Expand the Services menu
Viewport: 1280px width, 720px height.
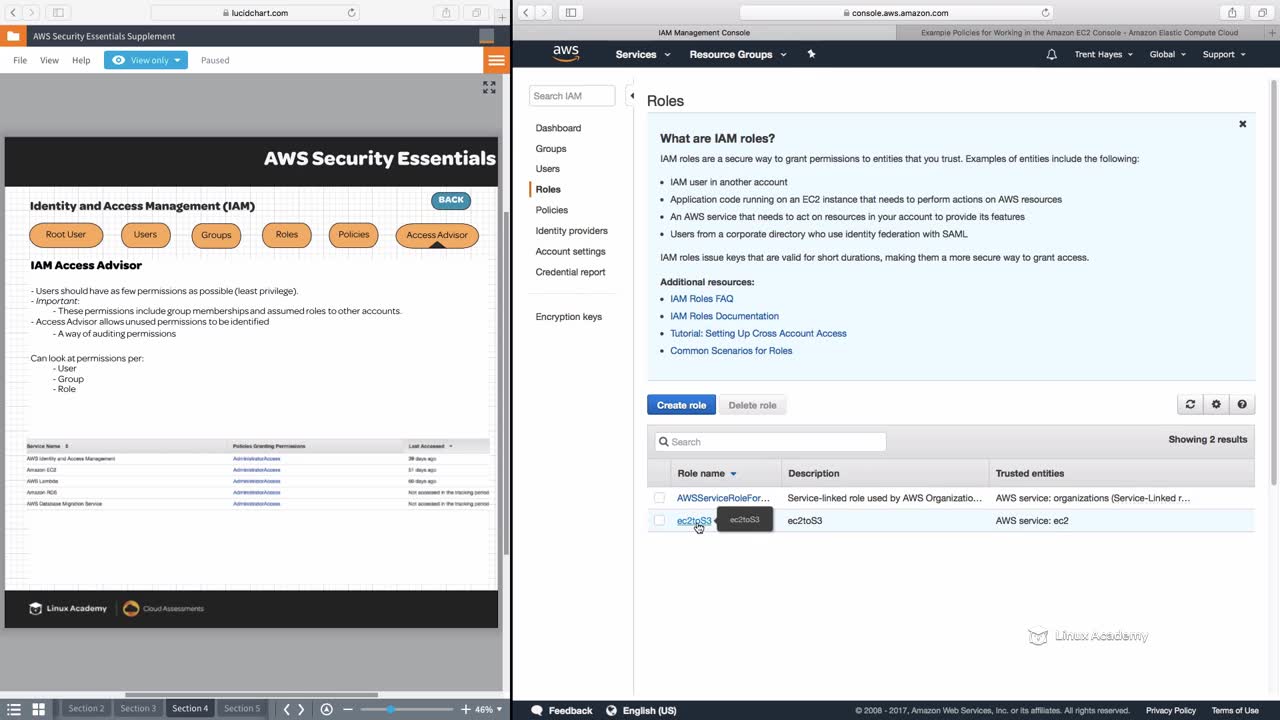coord(643,54)
